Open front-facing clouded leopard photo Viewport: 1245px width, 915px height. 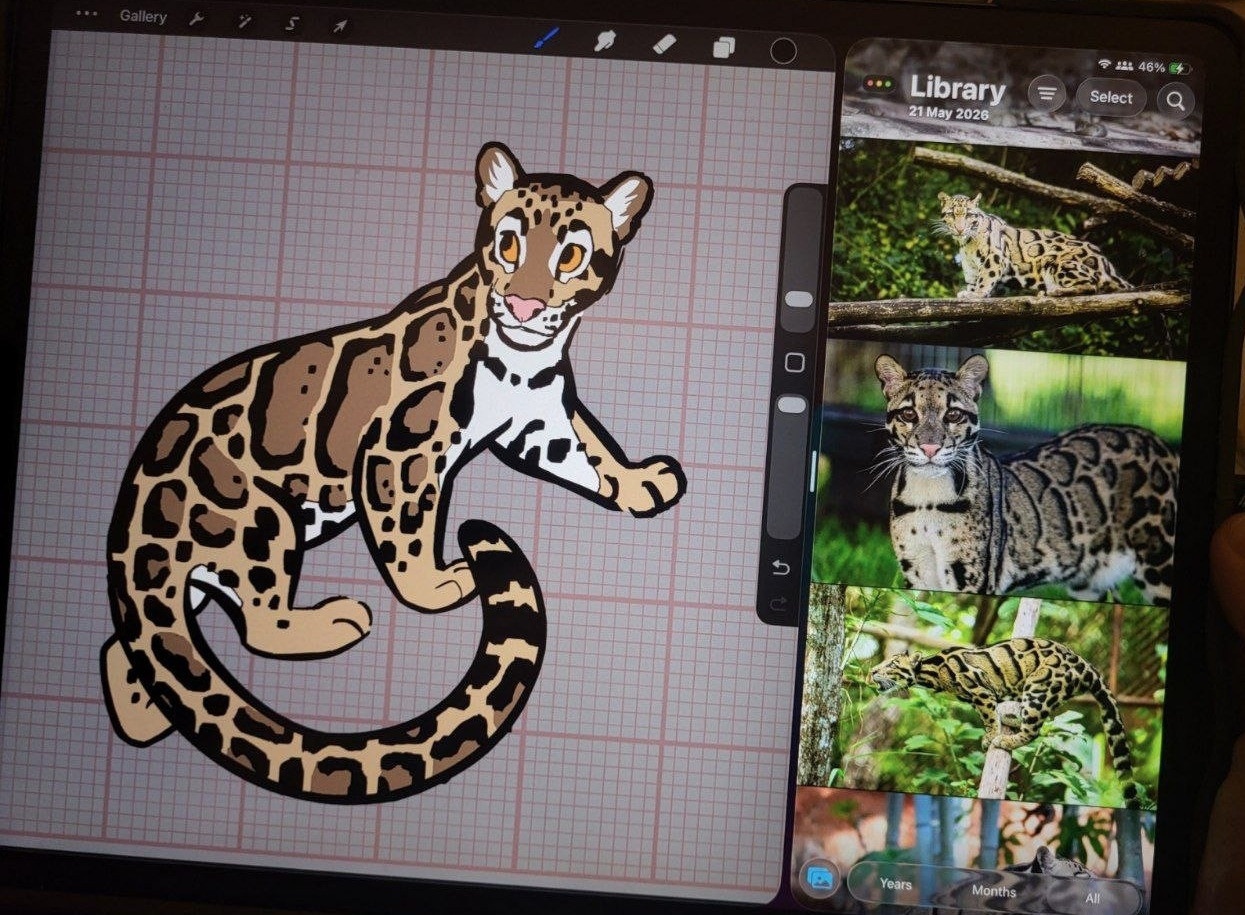[x=997, y=472]
